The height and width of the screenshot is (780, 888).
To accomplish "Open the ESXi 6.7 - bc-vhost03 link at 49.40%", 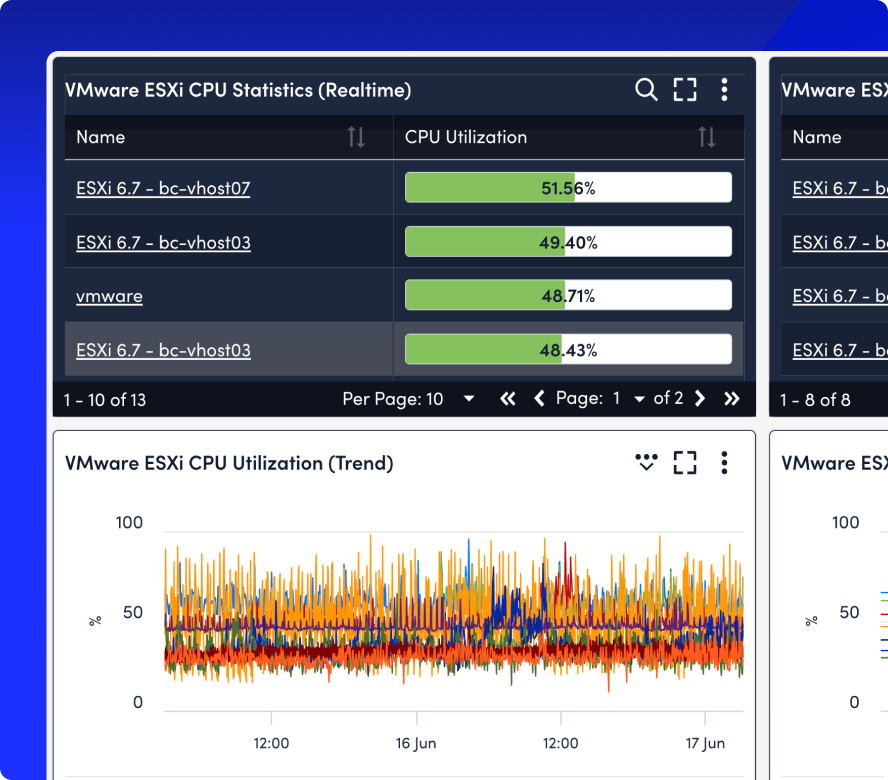I will [x=163, y=242].
